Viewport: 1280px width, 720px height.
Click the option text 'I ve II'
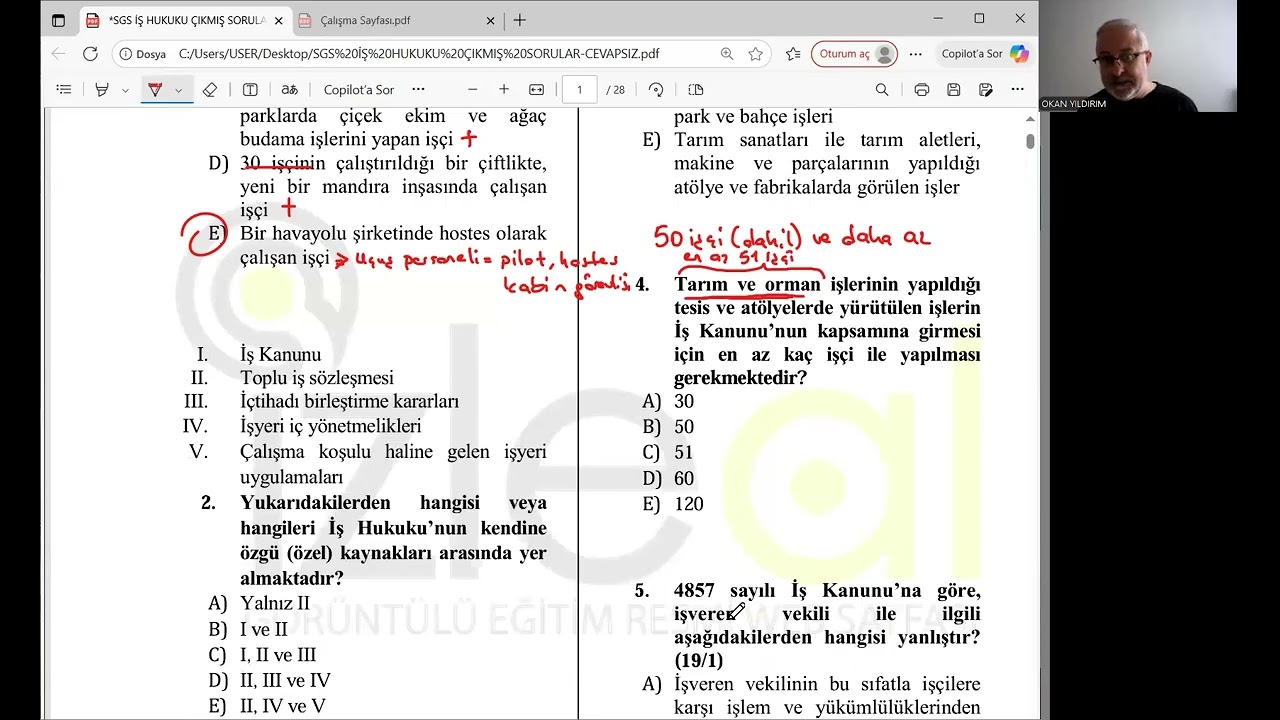coord(264,630)
